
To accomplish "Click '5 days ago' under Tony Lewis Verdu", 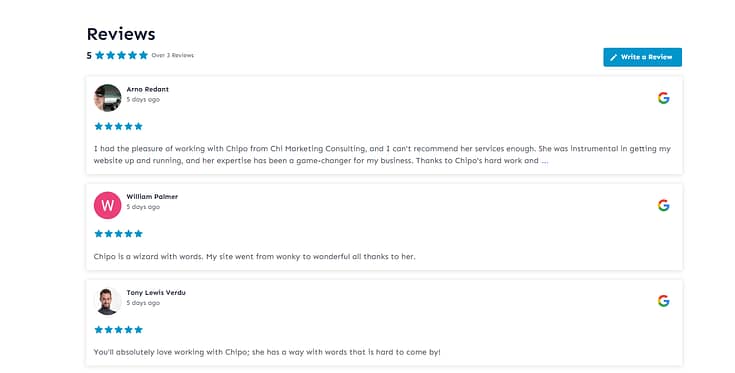I will tap(143, 303).
